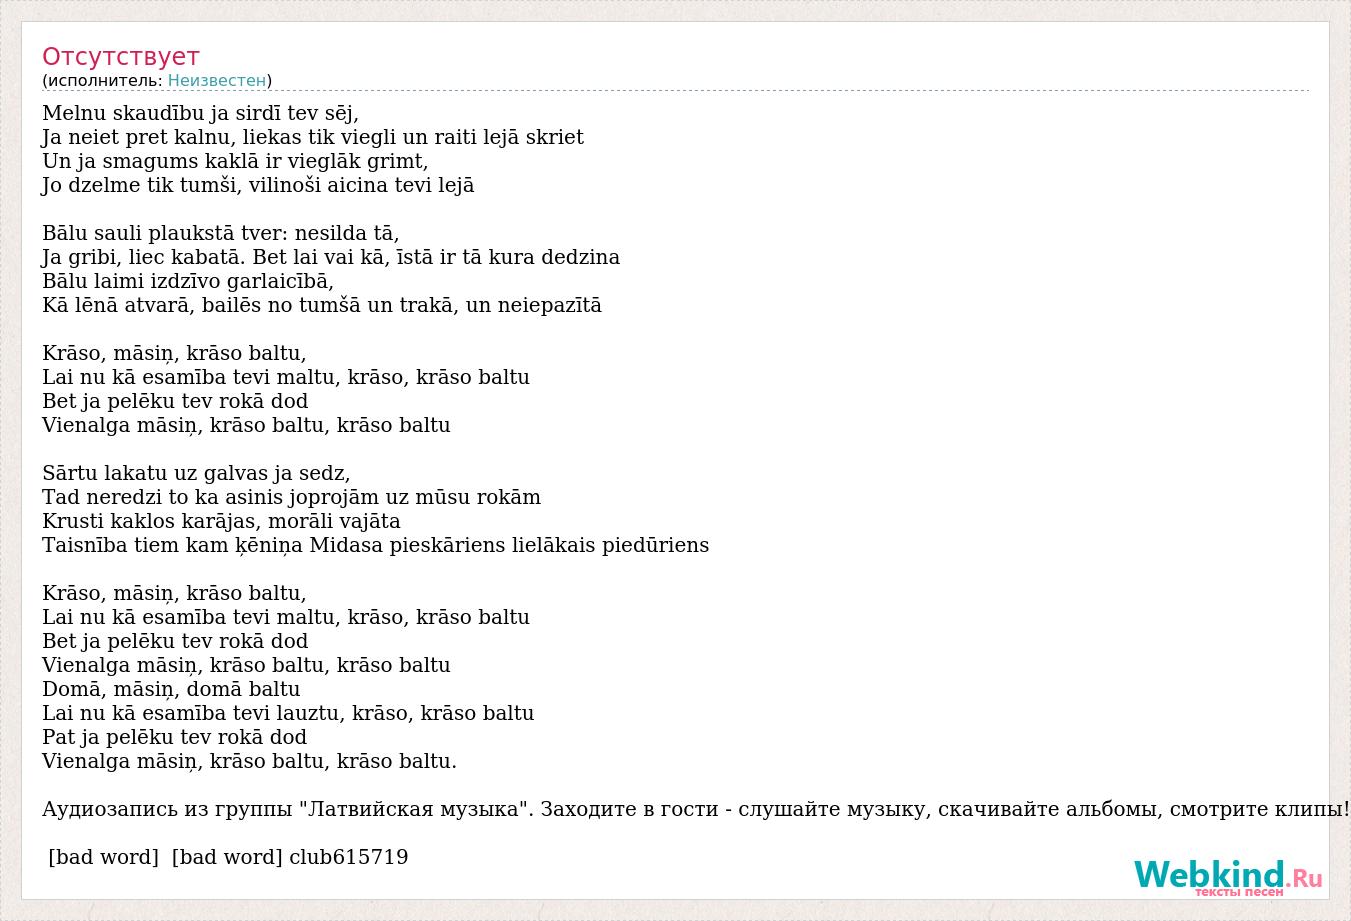Click the line 'Bālu laimi izdzīvo garlaicībā,'
Screen dimensions: 1351x921
[188, 281]
